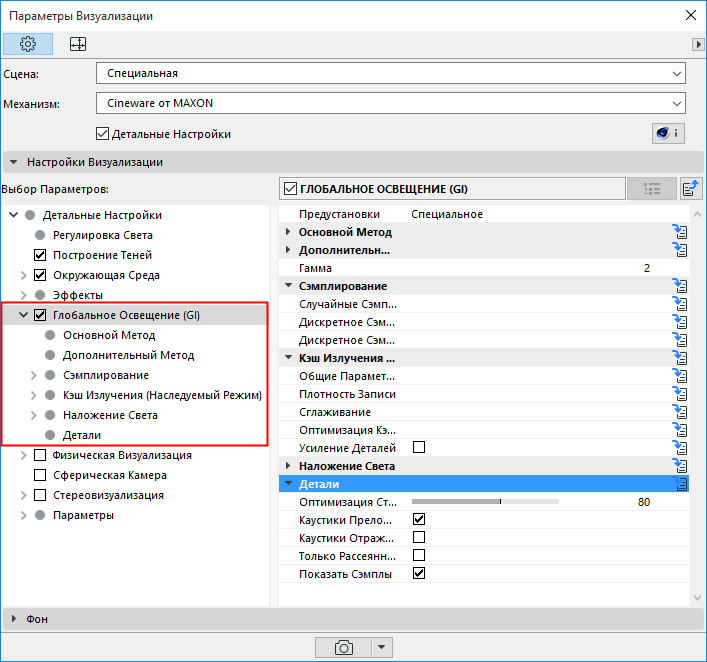Click Предустановки value Специальное

(x=447, y=214)
